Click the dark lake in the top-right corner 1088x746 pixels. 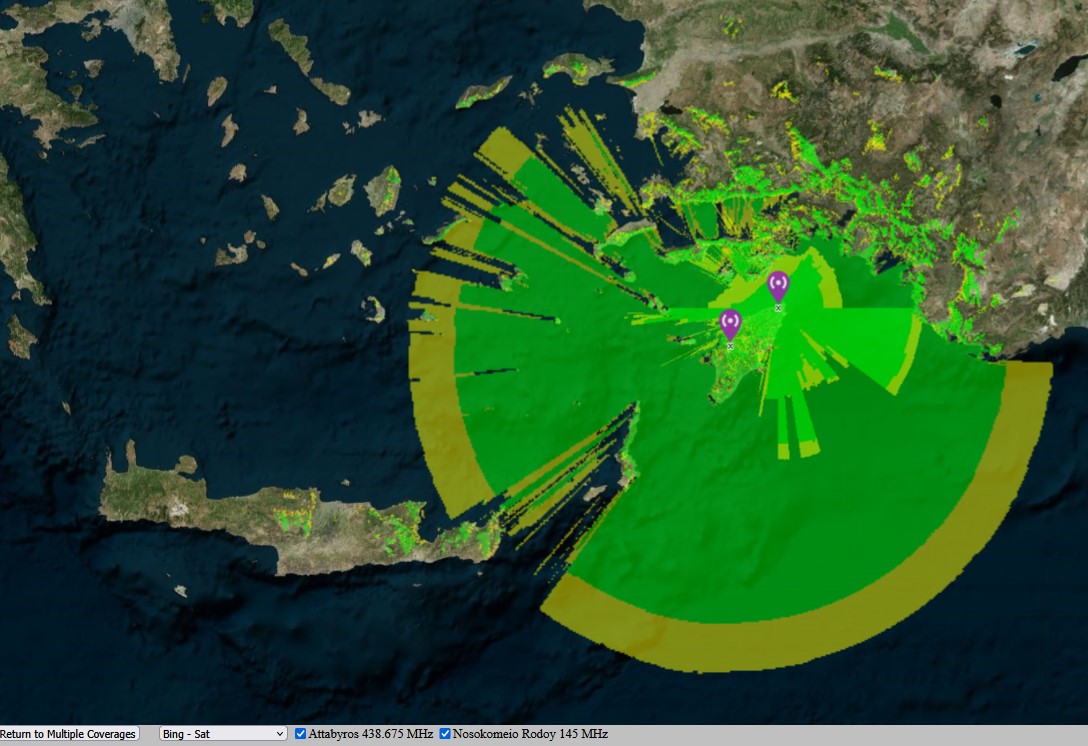tap(1069, 67)
